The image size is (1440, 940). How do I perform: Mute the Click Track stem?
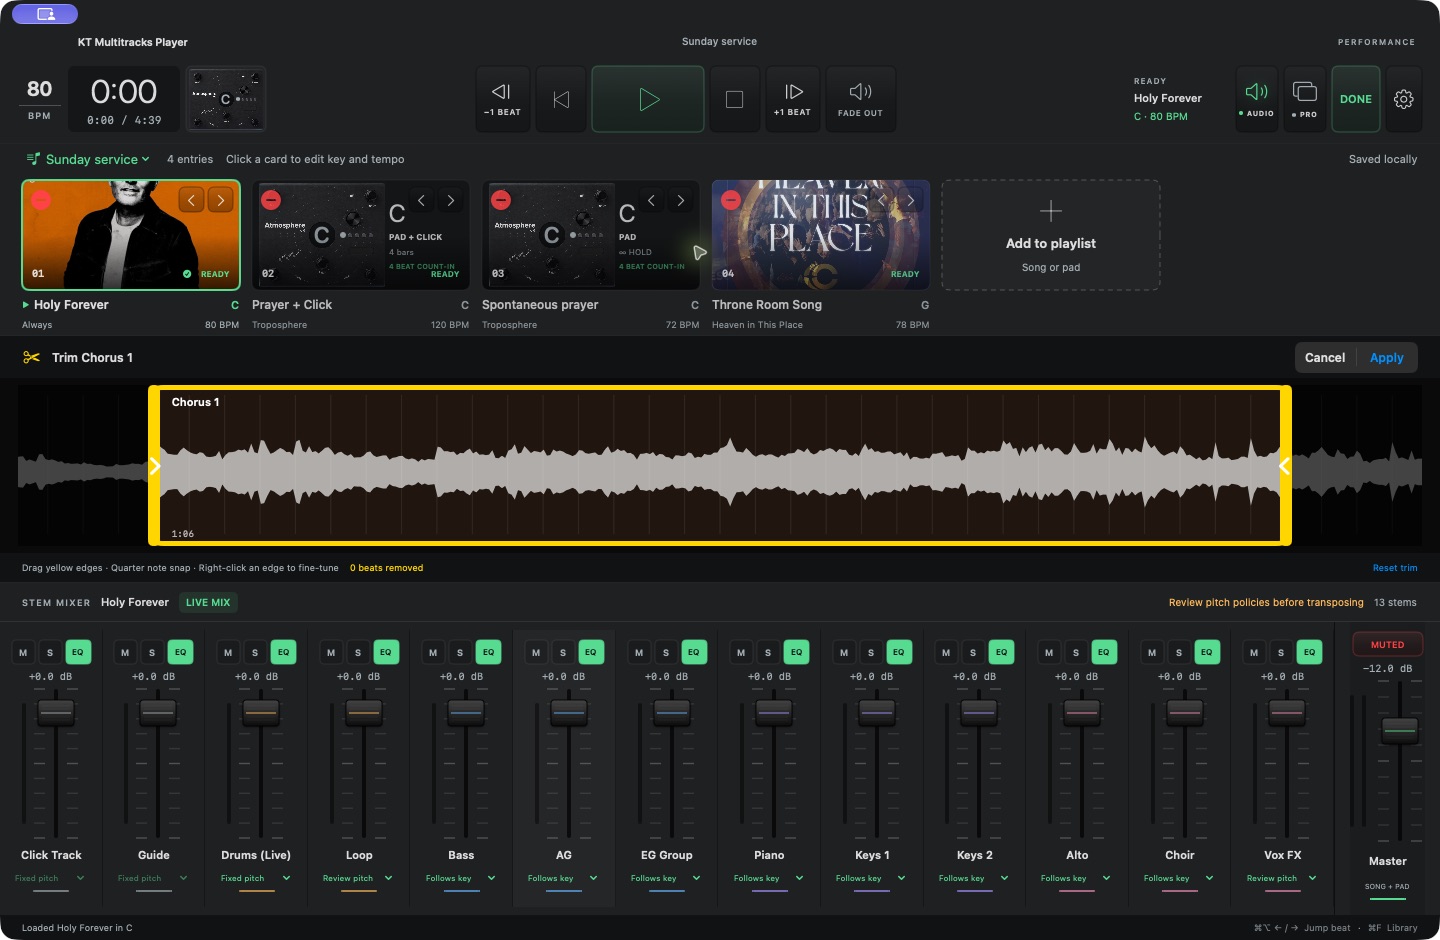click(x=23, y=652)
